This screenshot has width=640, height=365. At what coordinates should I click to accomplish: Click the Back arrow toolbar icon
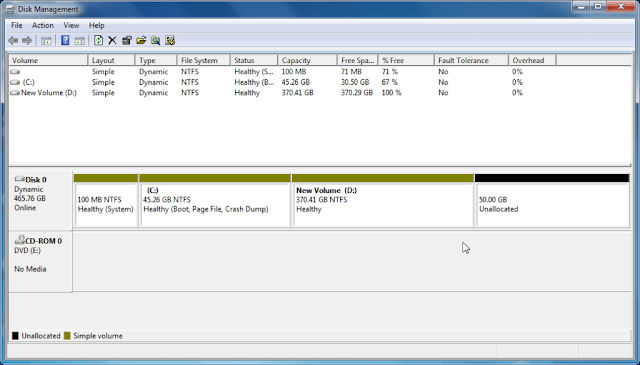coord(13,40)
